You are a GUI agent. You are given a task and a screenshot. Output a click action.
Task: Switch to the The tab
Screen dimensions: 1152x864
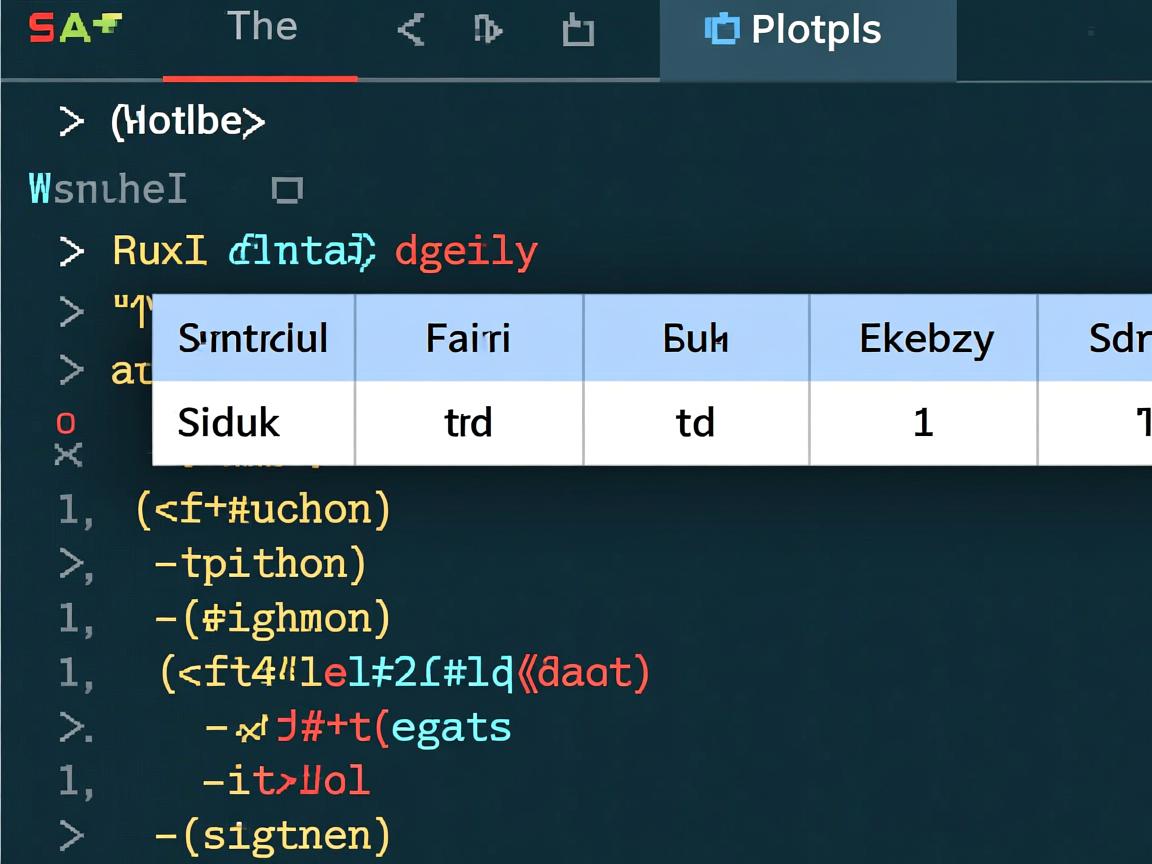tap(261, 27)
